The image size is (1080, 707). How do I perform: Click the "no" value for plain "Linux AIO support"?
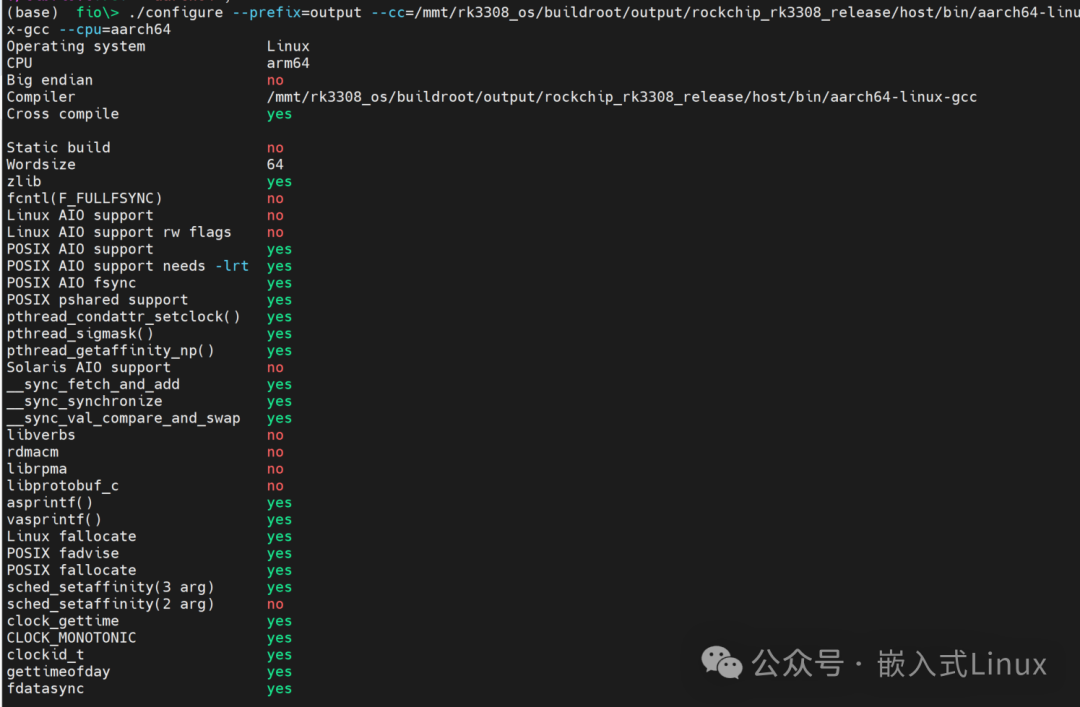point(275,216)
